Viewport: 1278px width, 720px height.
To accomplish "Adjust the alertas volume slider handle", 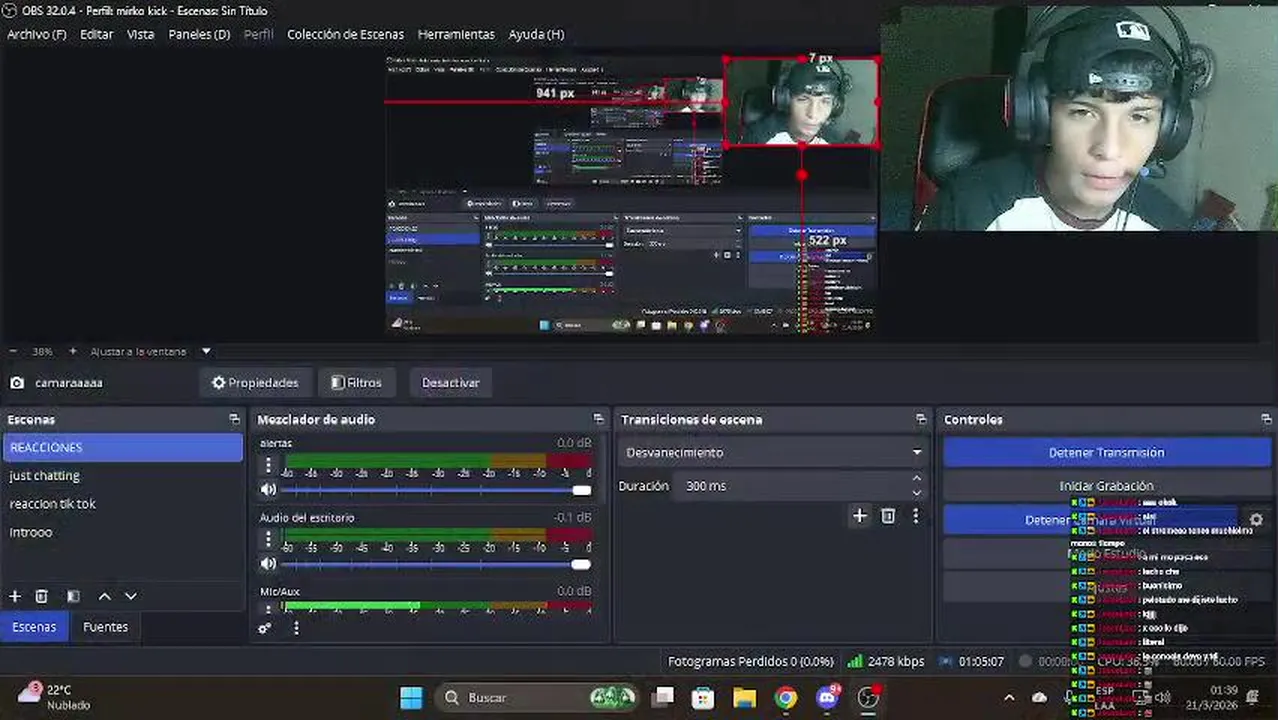I will [x=582, y=490].
